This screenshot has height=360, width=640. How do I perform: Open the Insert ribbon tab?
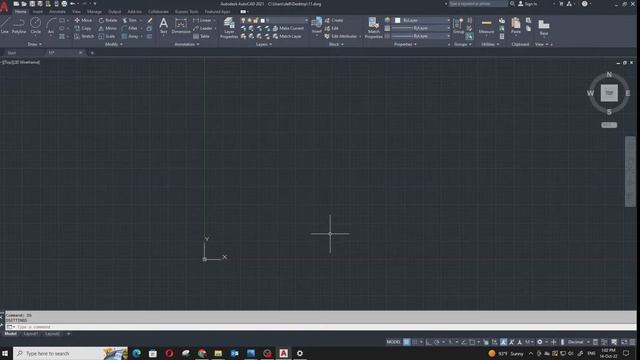37,11
